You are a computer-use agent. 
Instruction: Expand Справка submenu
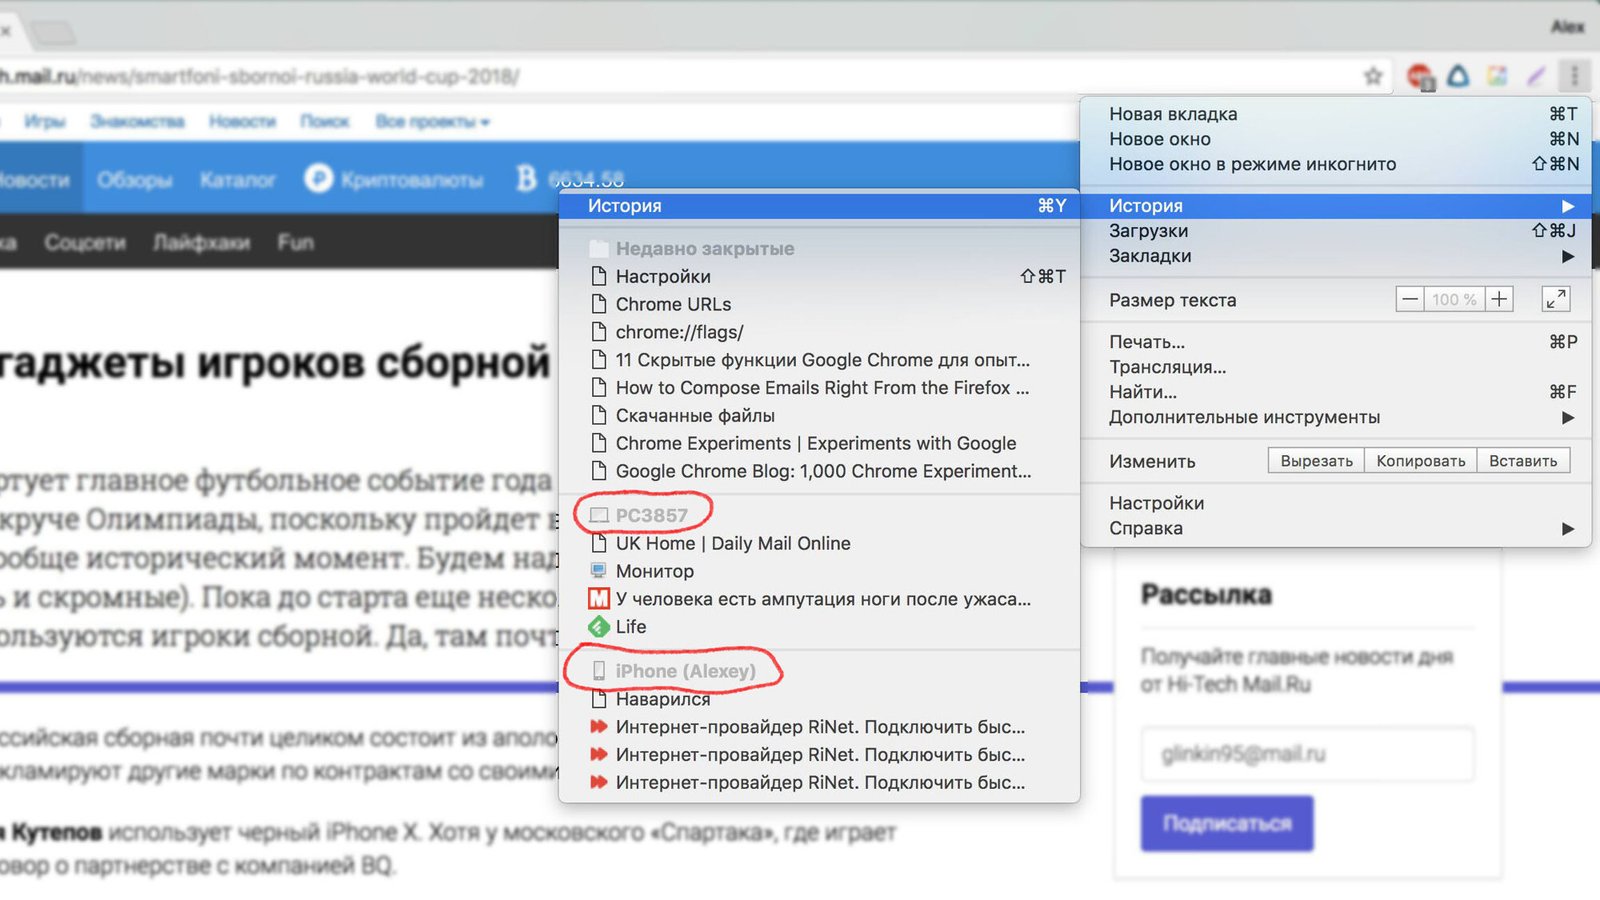pyautogui.click(x=1336, y=528)
